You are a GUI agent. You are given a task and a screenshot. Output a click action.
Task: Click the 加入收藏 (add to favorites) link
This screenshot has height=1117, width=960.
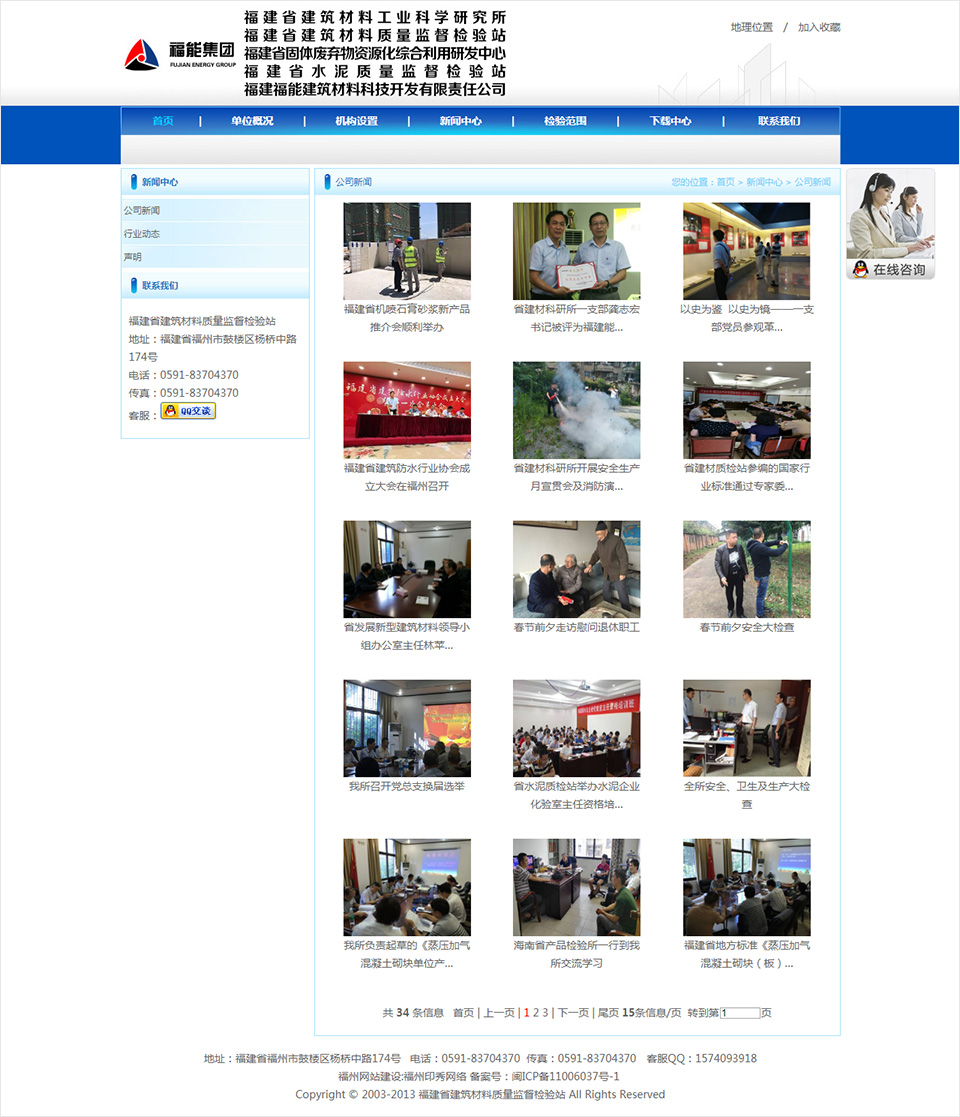click(820, 27)
